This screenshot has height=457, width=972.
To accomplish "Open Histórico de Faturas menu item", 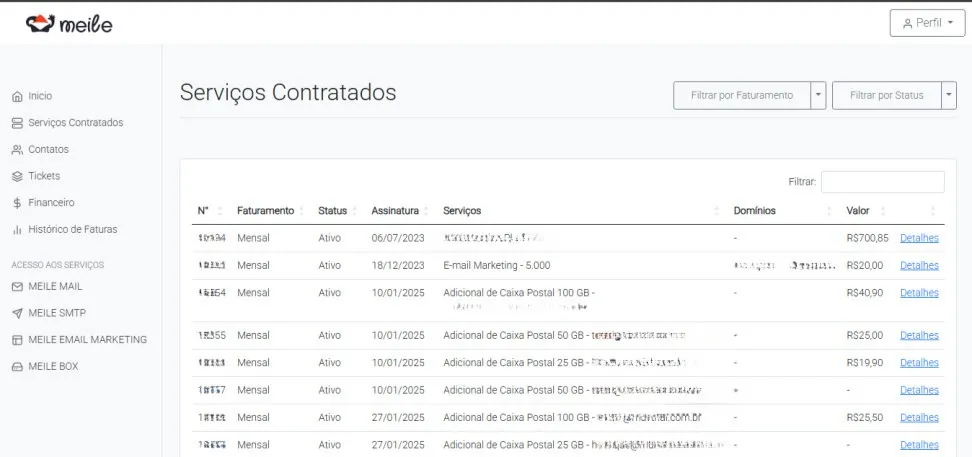I will pos(73,229).
